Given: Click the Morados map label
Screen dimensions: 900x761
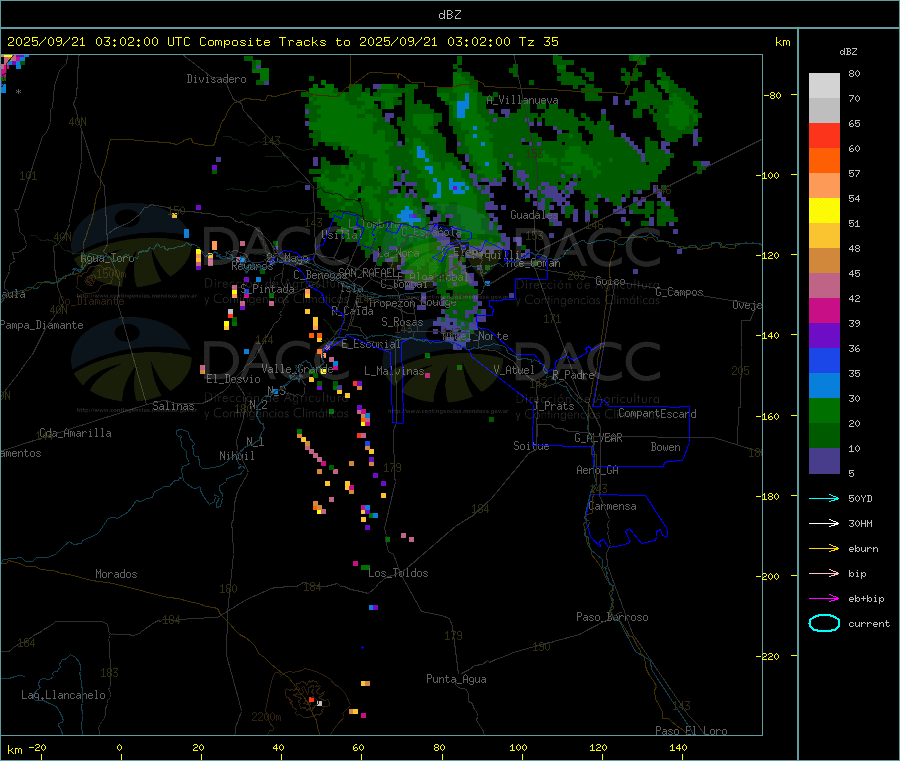Looking at the screenshot, I should 116,574.
